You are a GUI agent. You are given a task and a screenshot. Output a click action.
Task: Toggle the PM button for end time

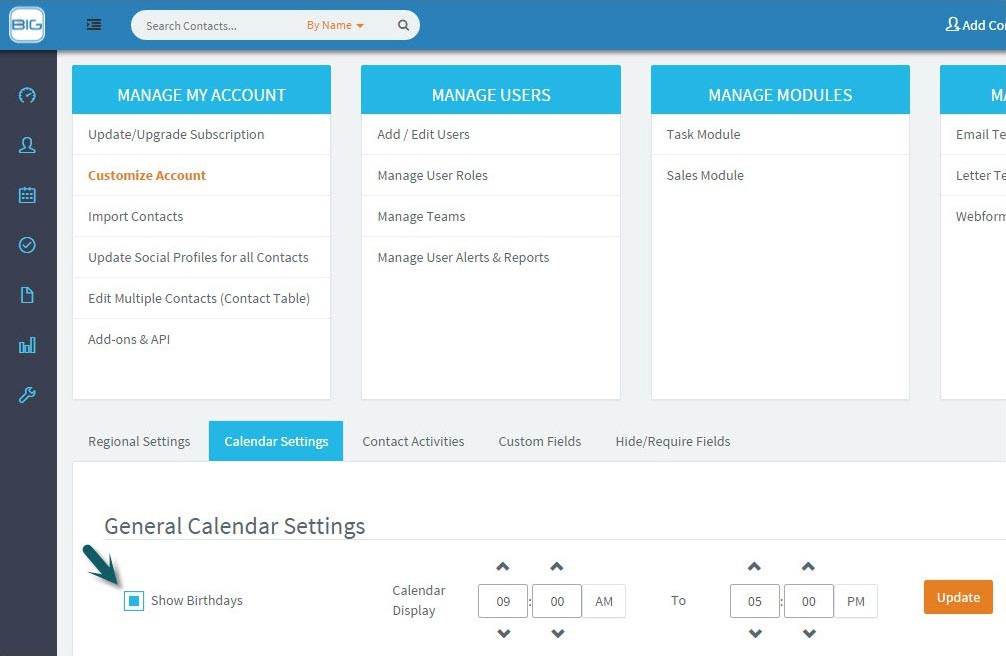pyautogui.click(x=856, y=601)
